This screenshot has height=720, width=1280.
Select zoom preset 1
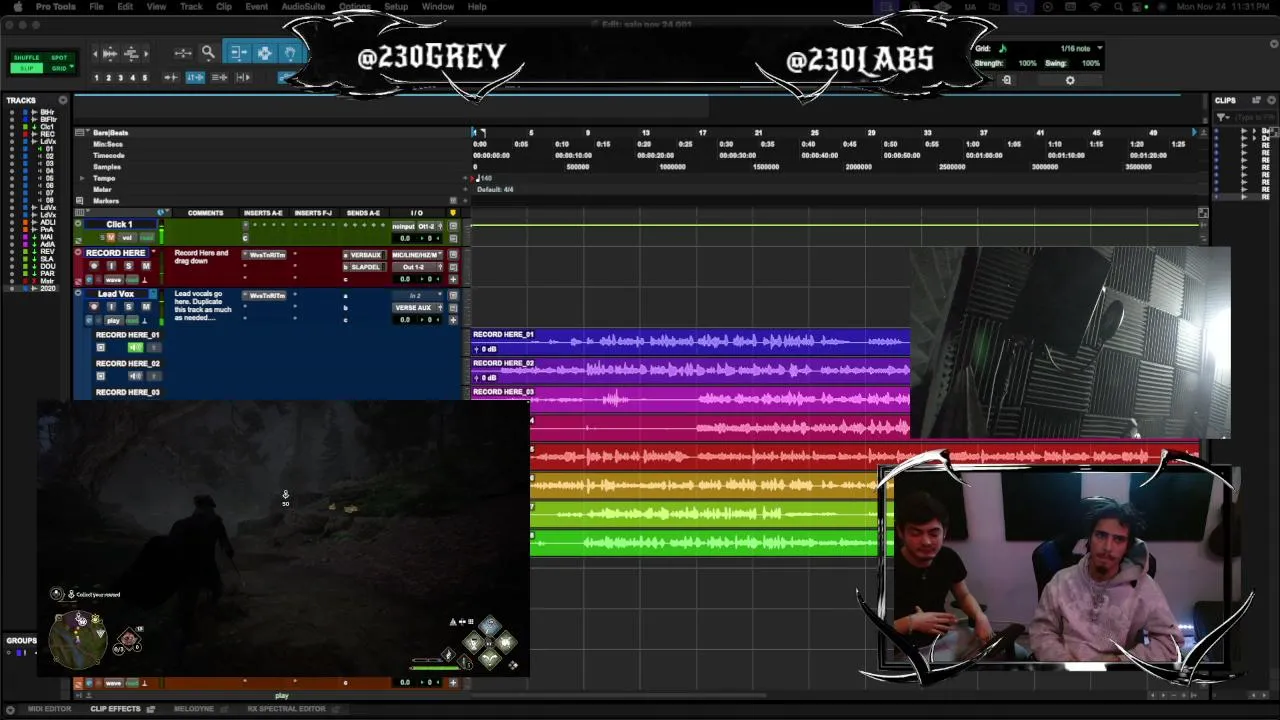[x=97, y=78]
